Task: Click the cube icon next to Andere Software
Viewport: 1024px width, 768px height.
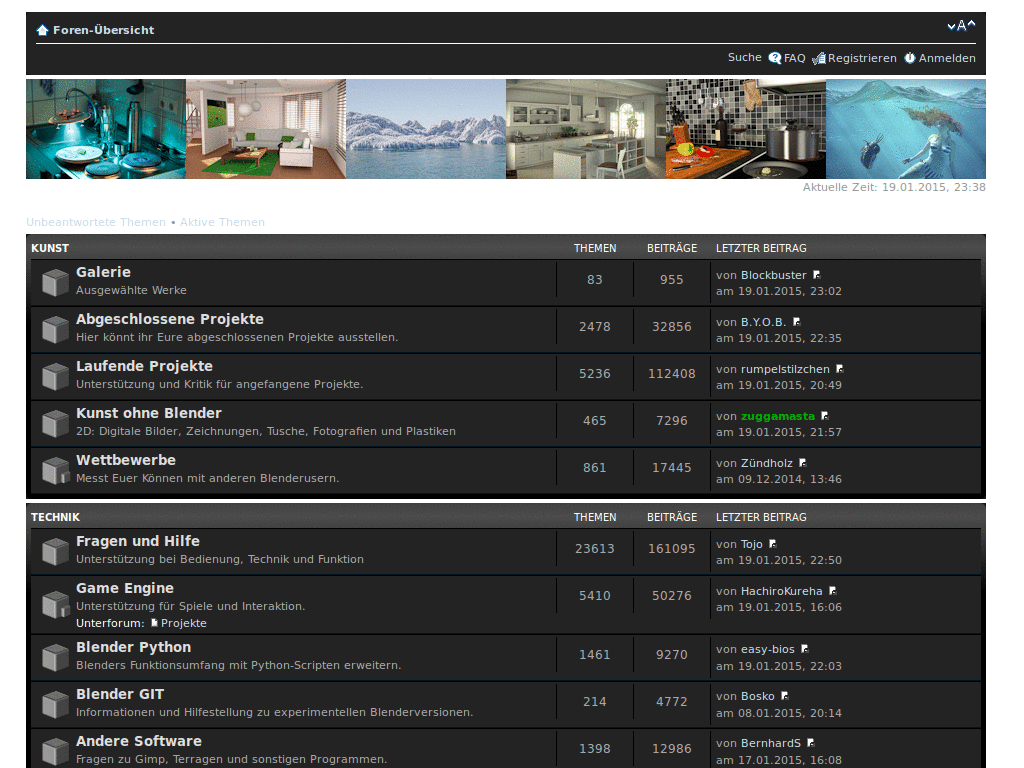Action: pyautogui.click(x=56, y=752)
